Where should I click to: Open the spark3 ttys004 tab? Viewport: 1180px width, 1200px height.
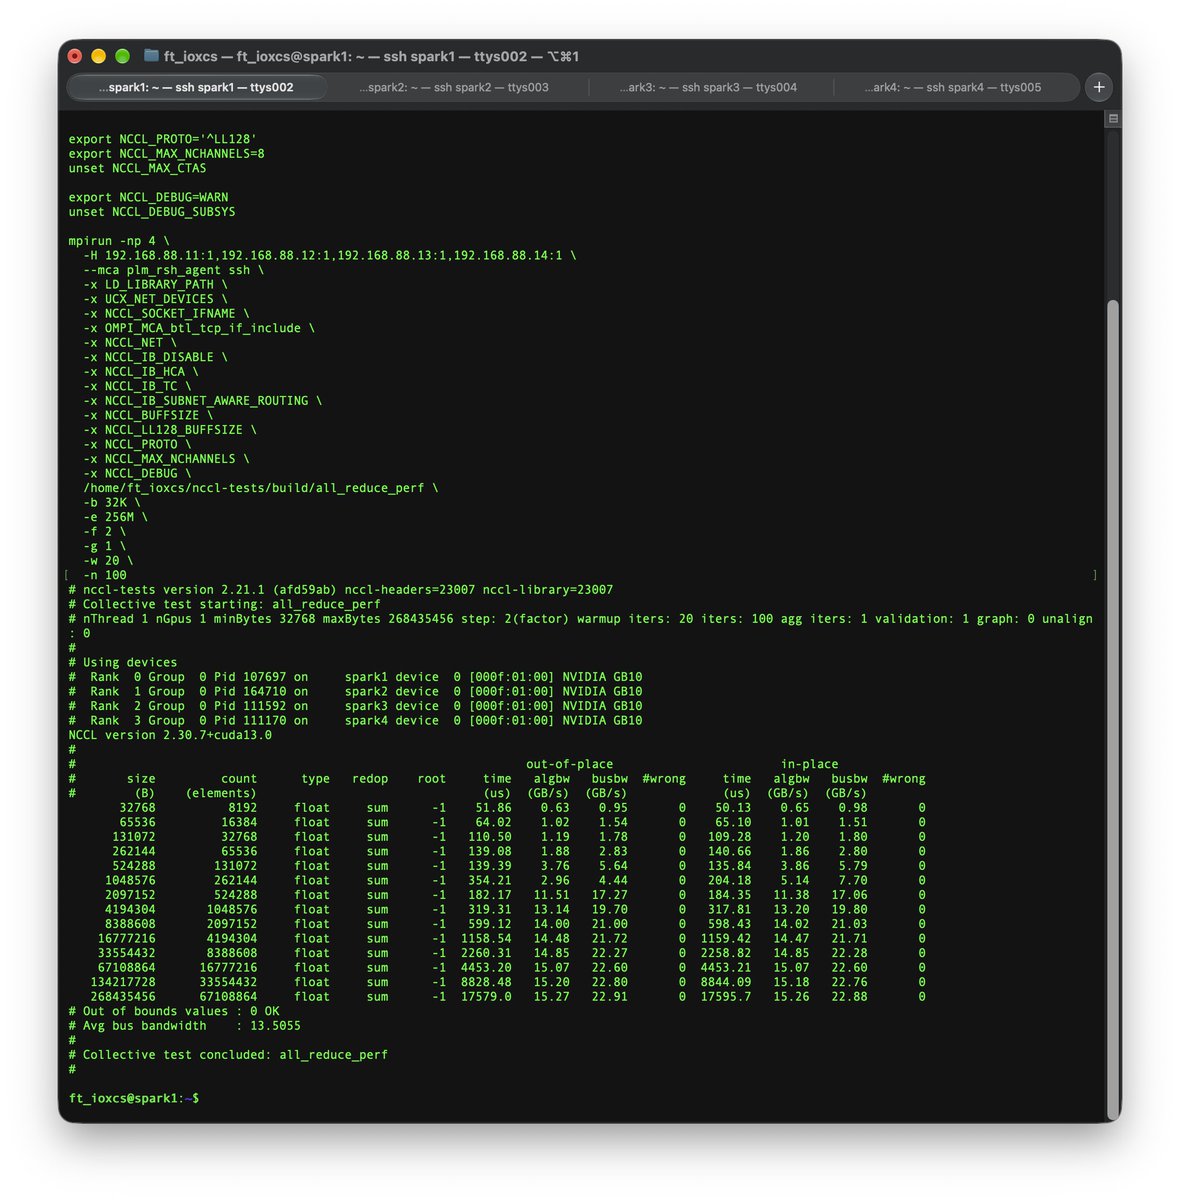[x=708, y=87]
